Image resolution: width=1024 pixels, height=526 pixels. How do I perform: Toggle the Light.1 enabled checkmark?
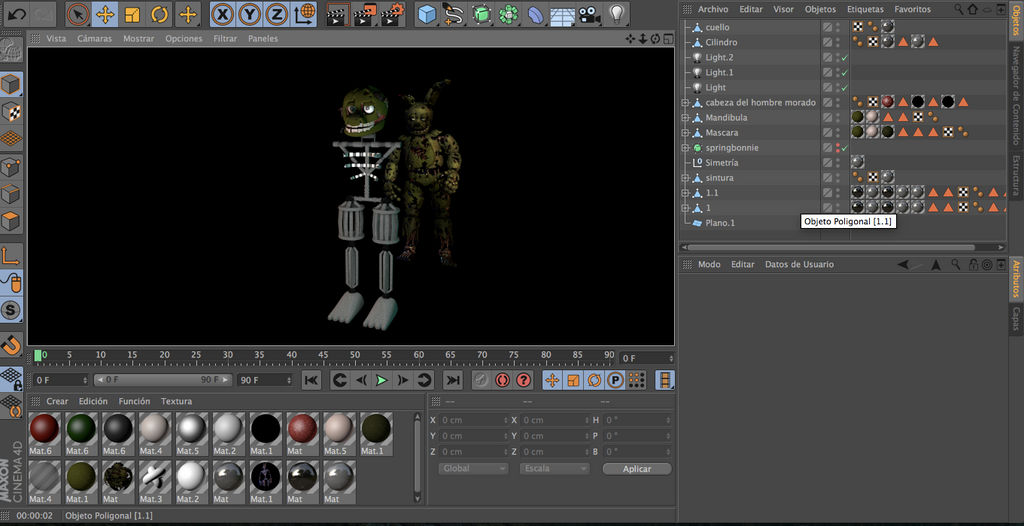[x=844, y=73]
